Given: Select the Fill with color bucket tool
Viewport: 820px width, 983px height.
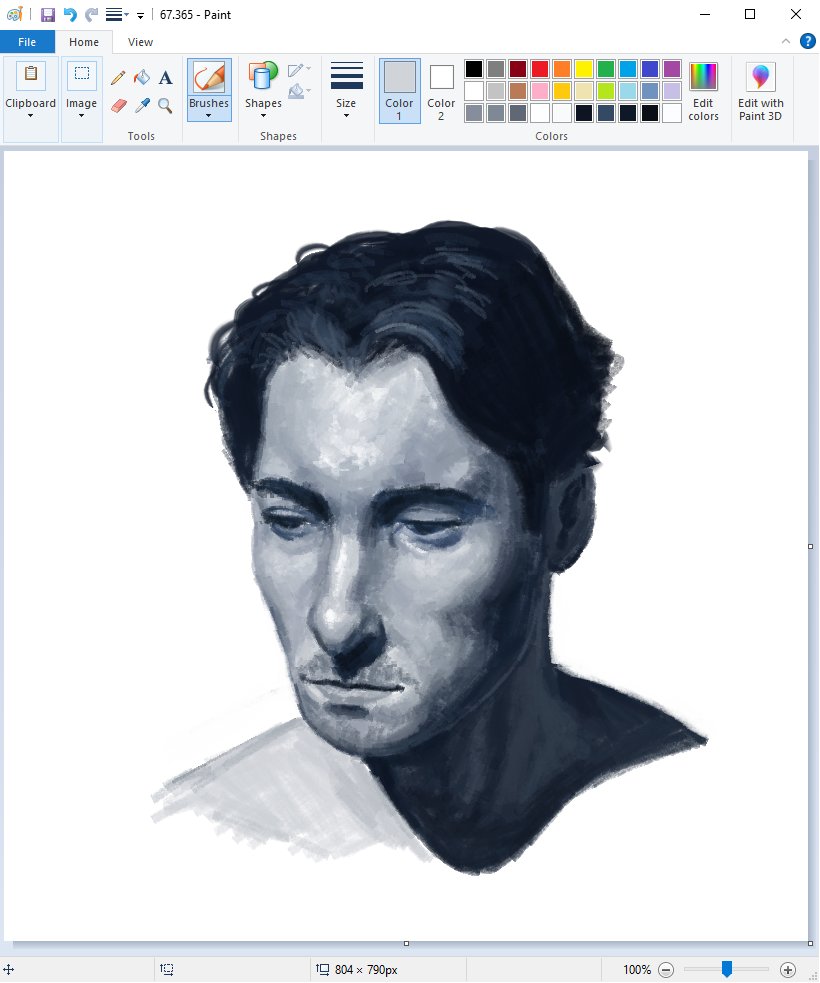Looking at the screenshot, I should 142,78.
